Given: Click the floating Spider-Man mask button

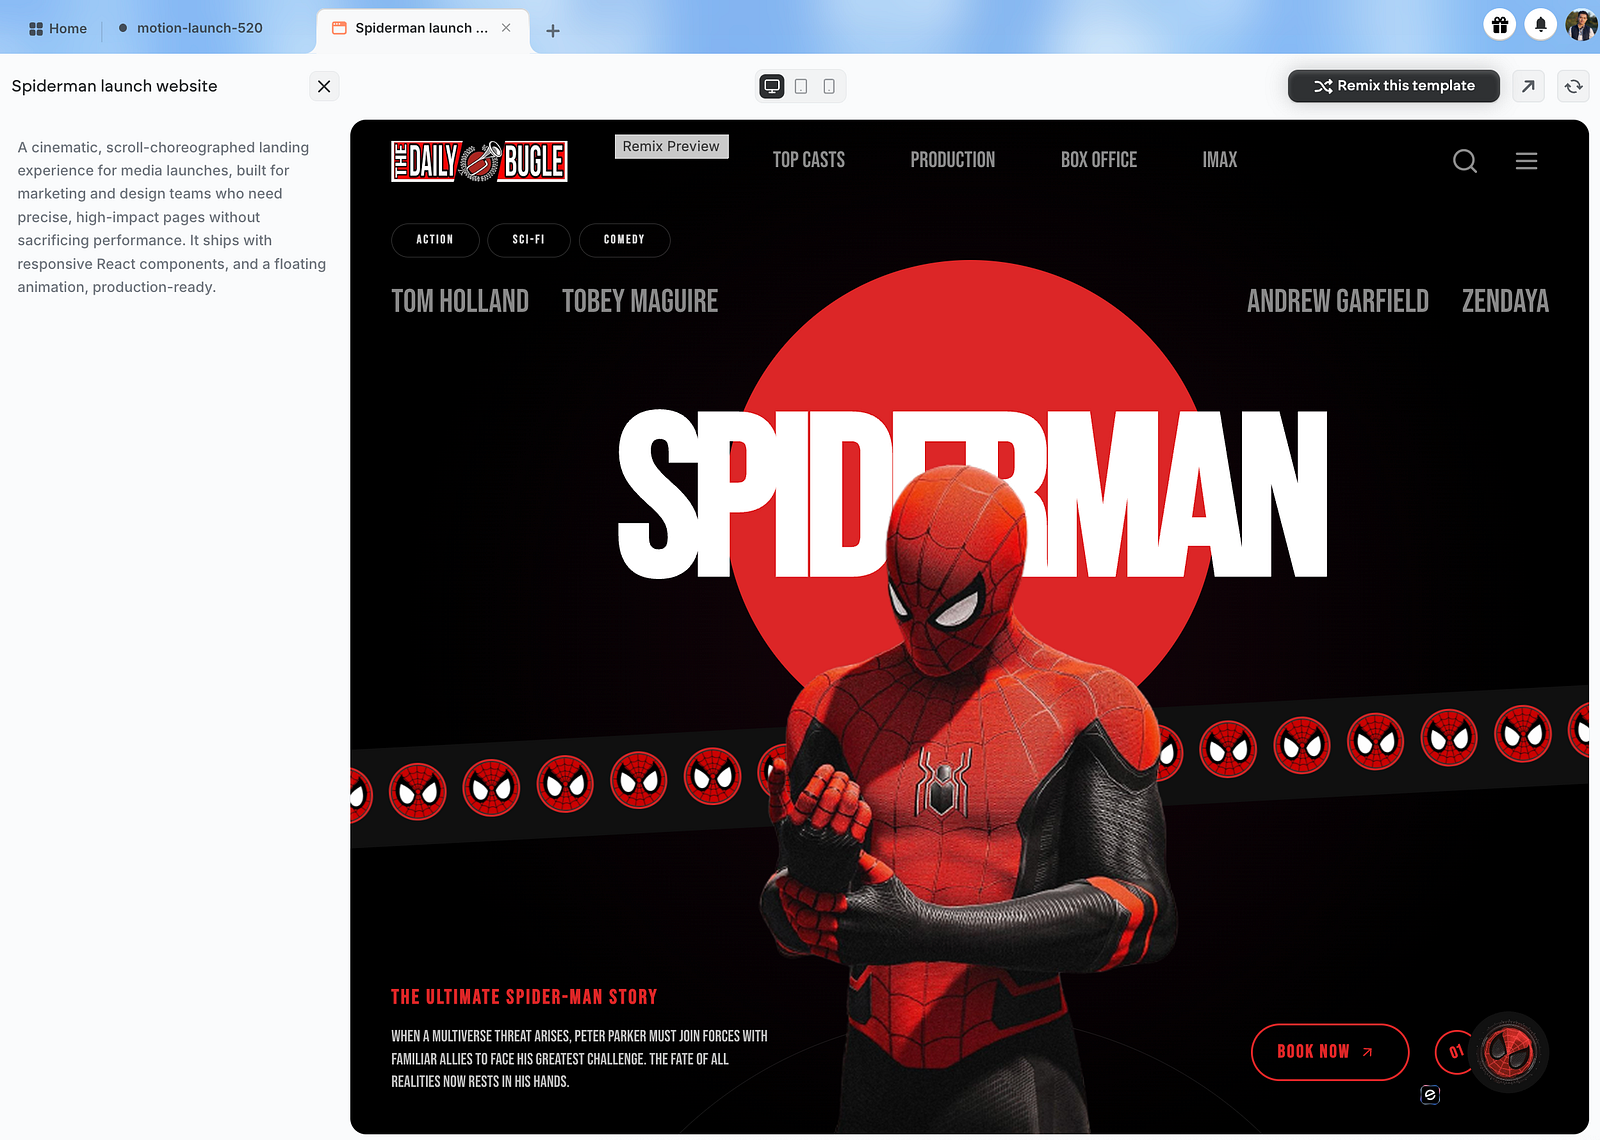Looking at the screenshot, I should point(1510,1052).
